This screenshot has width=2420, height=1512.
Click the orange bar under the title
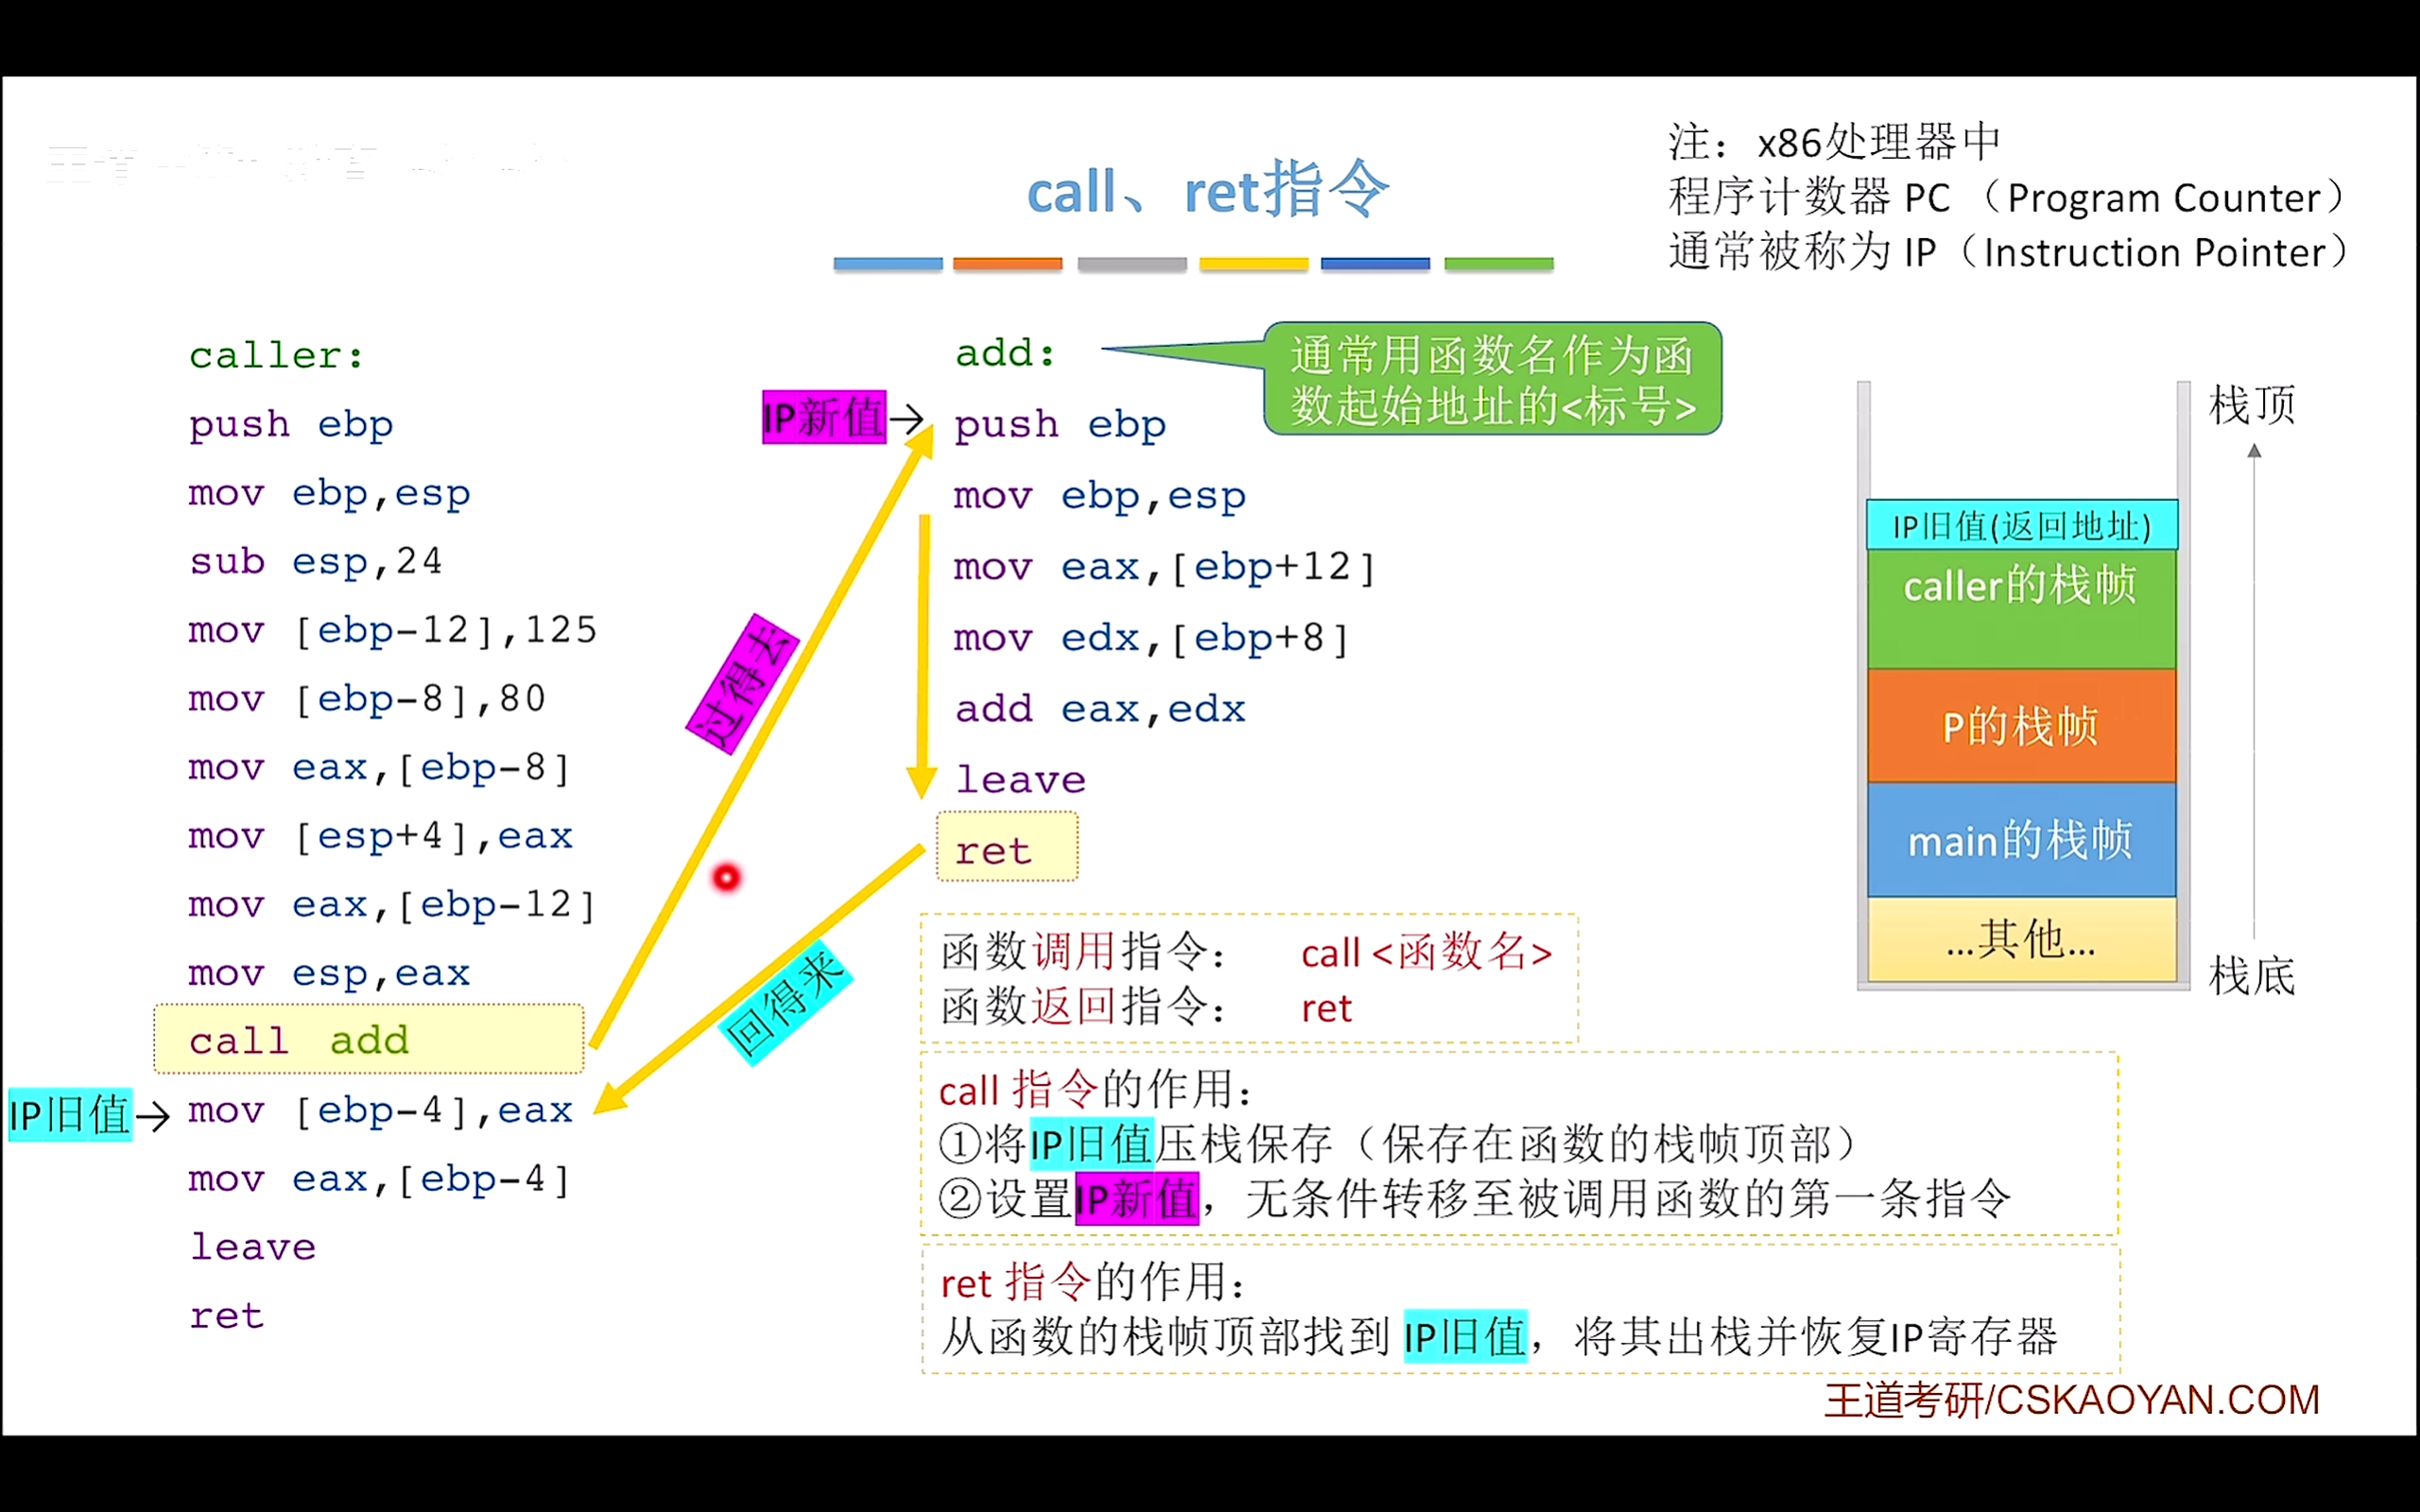tap(1008, 263)
